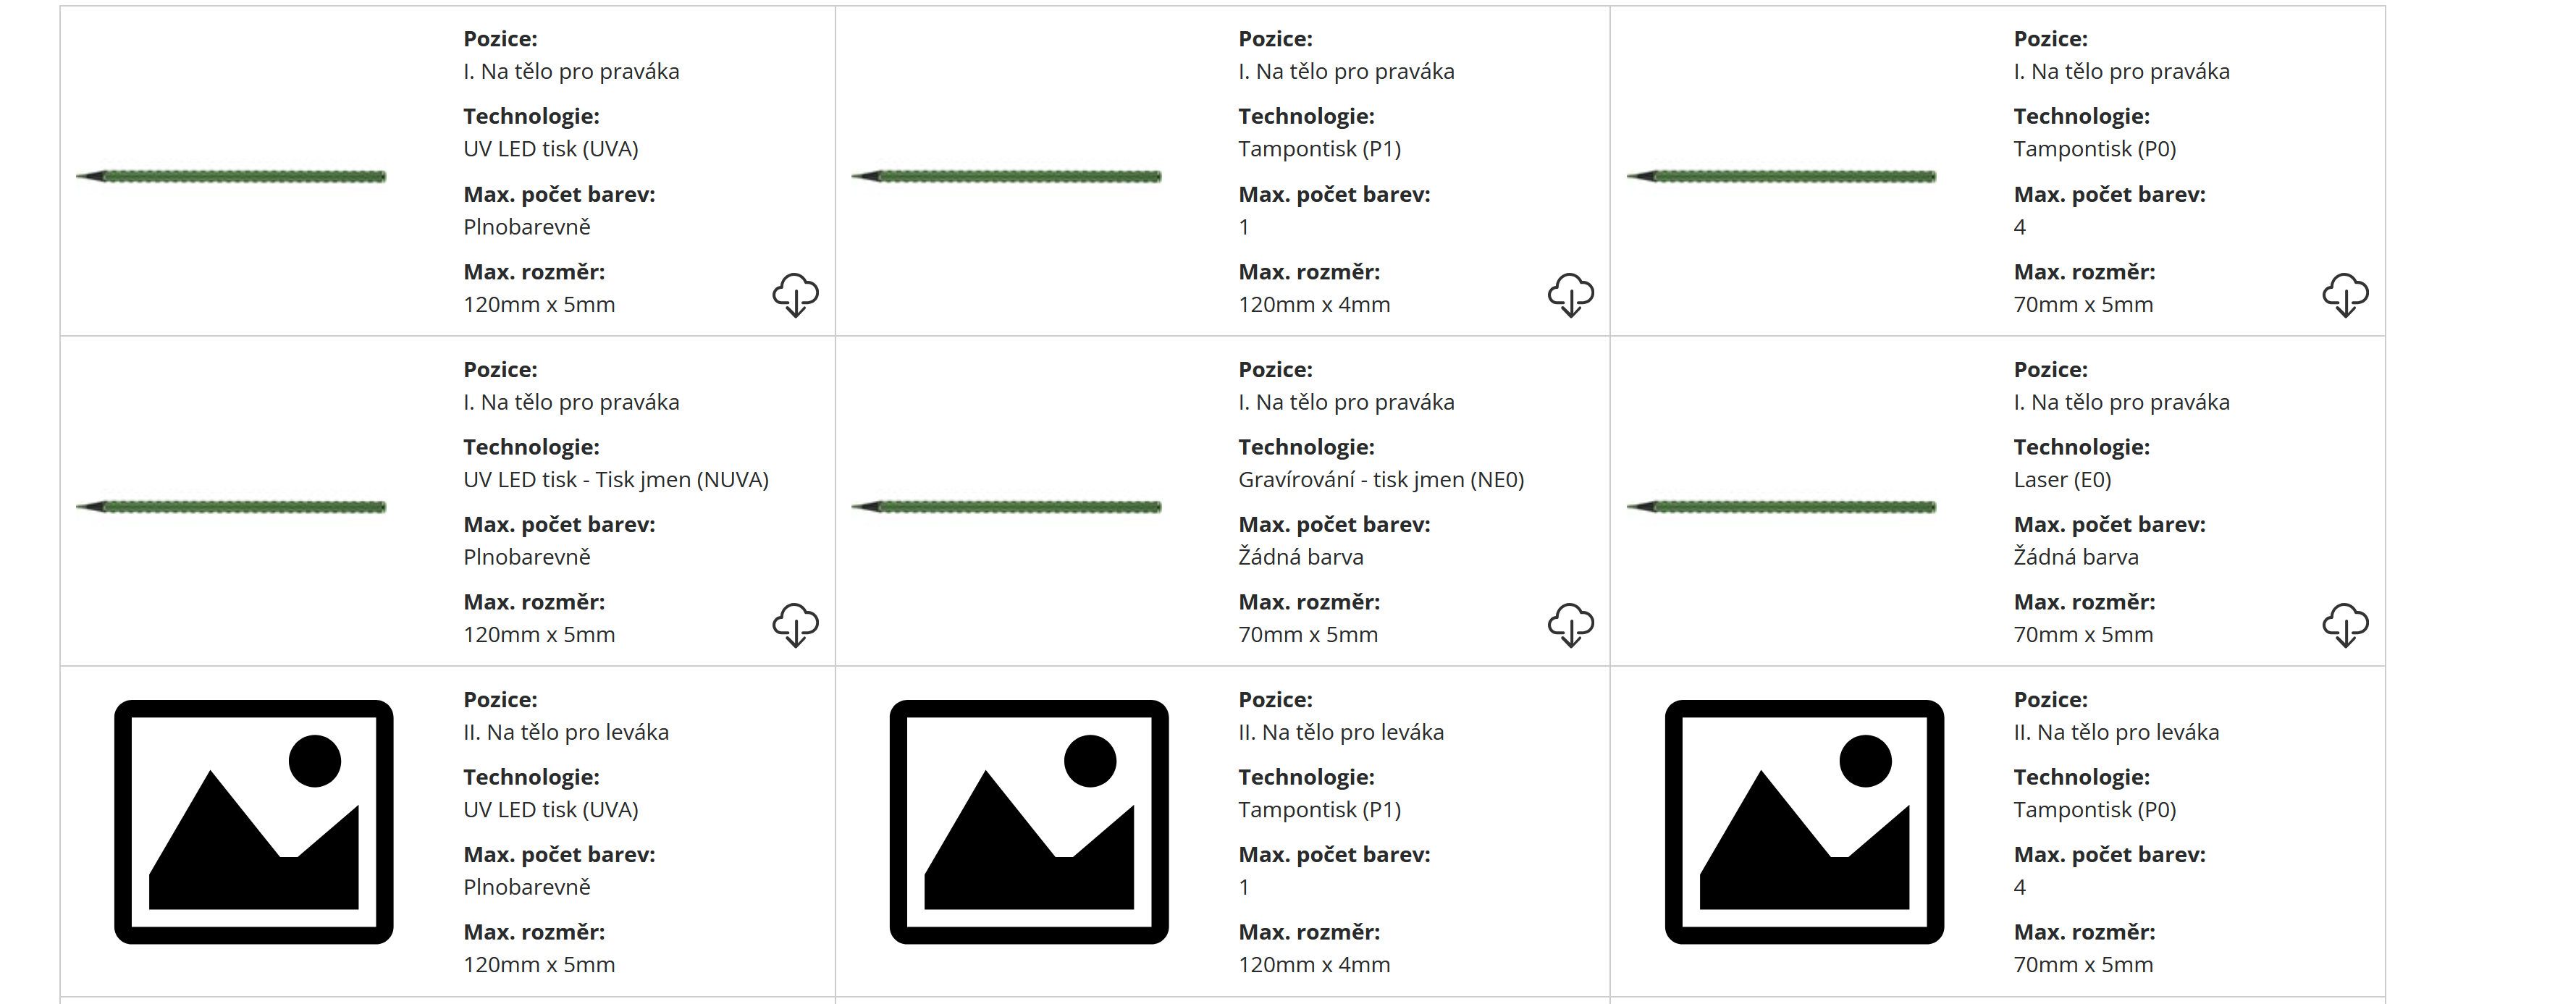Click the "Laser (E0)" technology text
Image resolution: width=2576 pixels, height=1004 pixels.
[2062, 480]
